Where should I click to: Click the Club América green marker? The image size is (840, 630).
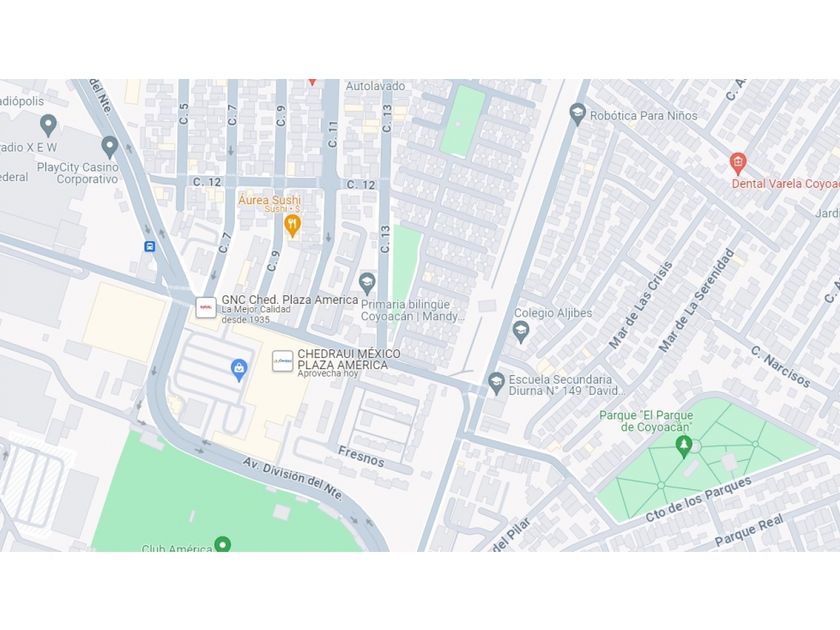click(222, 544)
